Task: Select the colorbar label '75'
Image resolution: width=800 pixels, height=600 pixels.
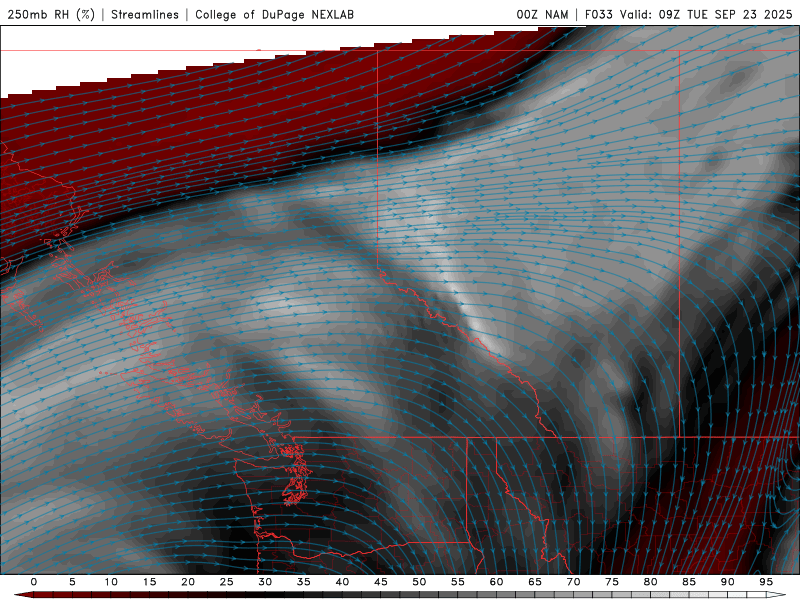Action: (x=612, y=582)
